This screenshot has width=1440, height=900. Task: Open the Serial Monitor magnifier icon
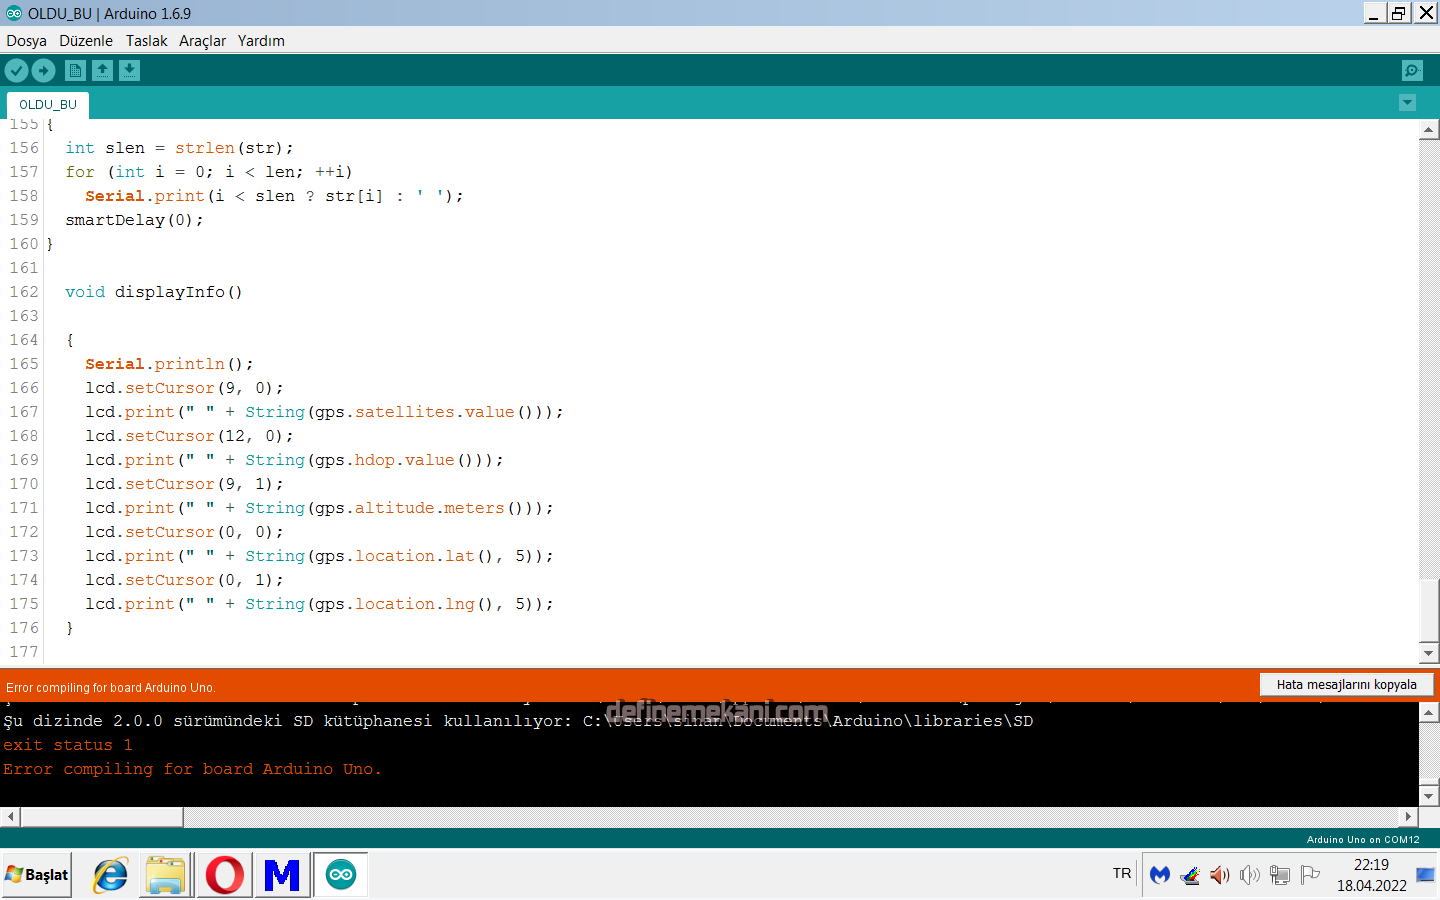tap(1411, 70)
